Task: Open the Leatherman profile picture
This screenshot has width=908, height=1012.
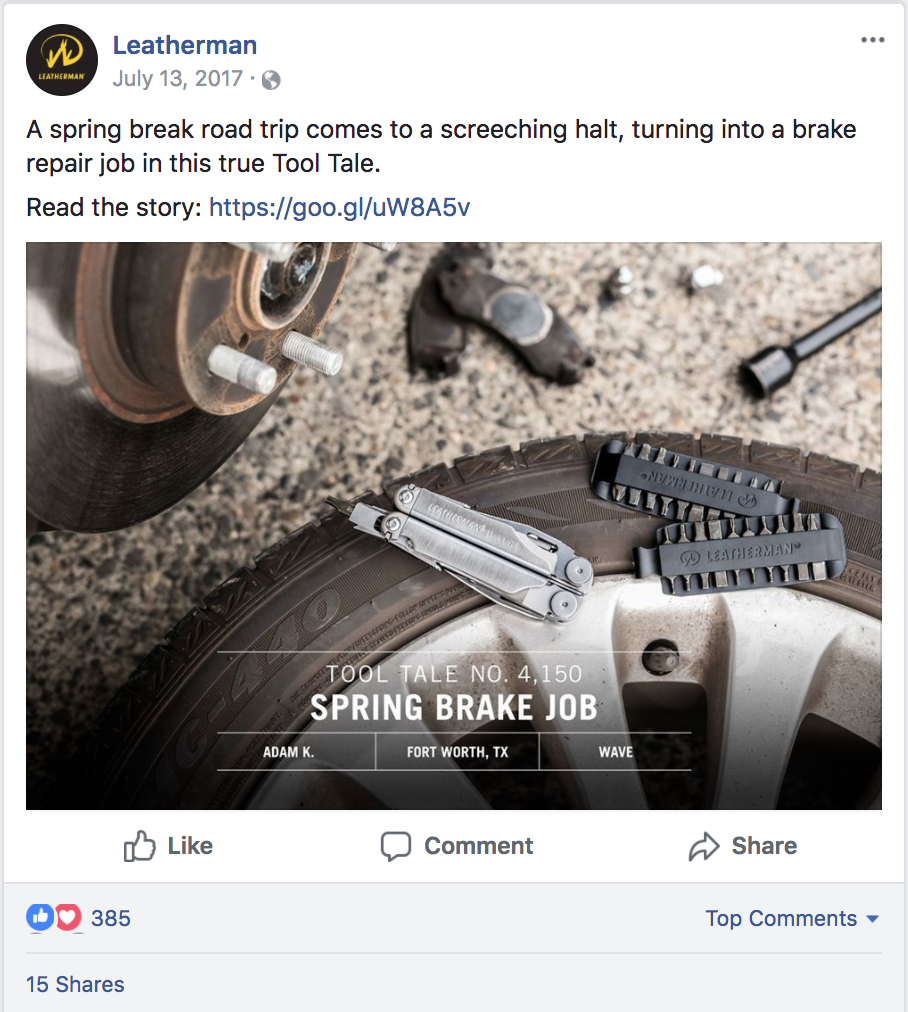Action: point(62,60)
